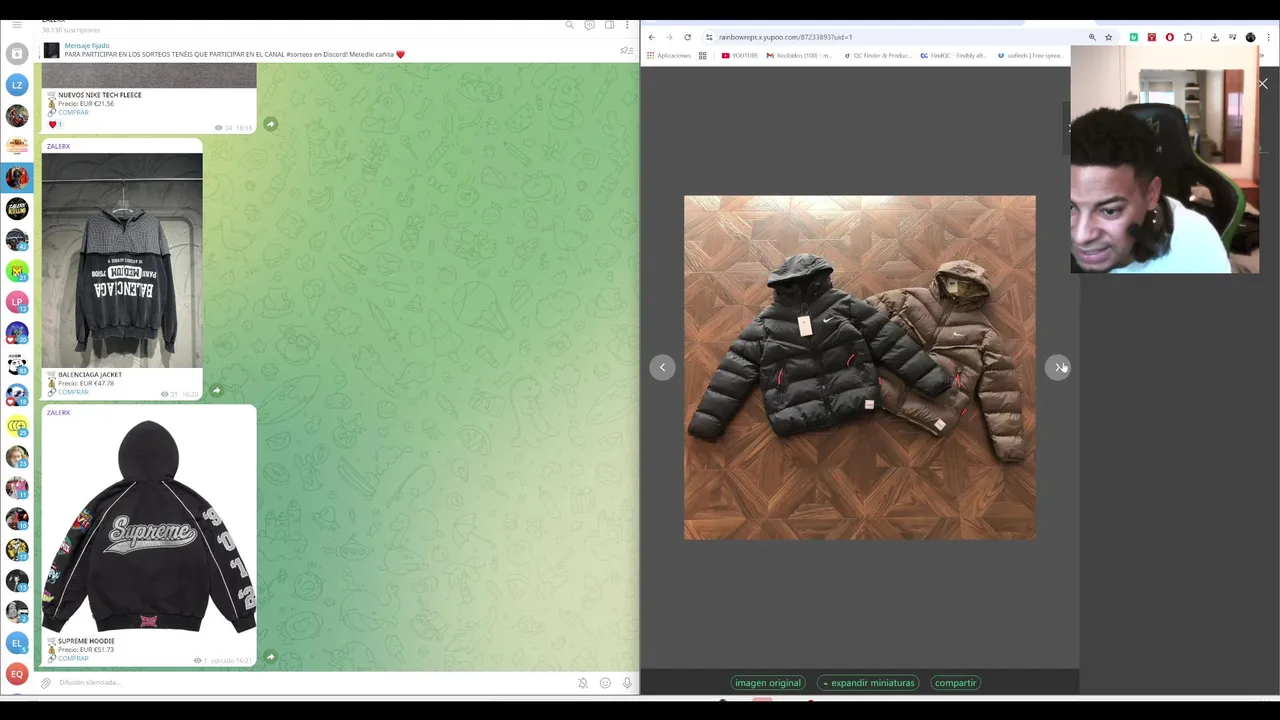Open the FindQC bookmark

click(x=954, y=56)
